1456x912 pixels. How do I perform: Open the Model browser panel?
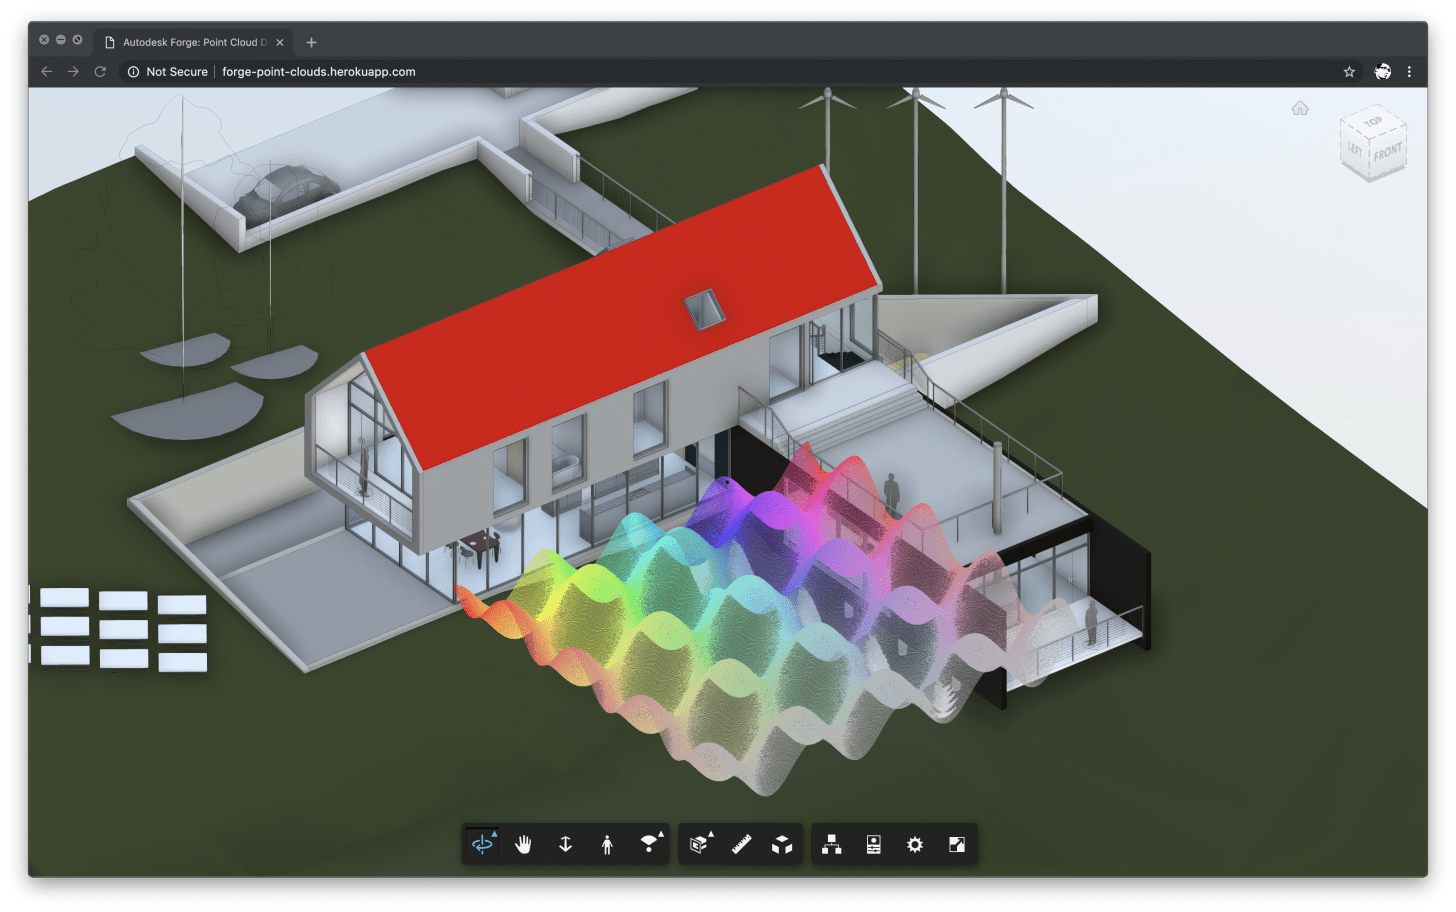coord(829,843)
